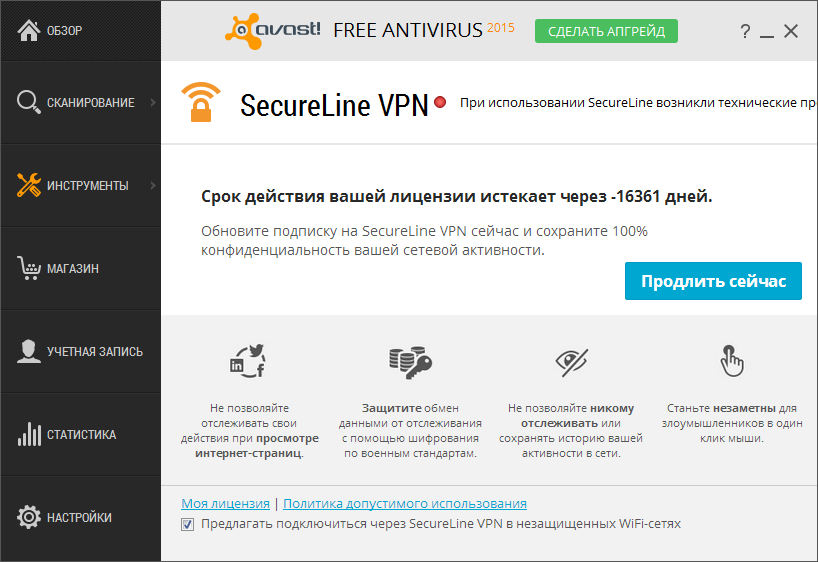
Task: Open the Моя лицензия link
Action: pyautogui.click(x=225, y=504)
